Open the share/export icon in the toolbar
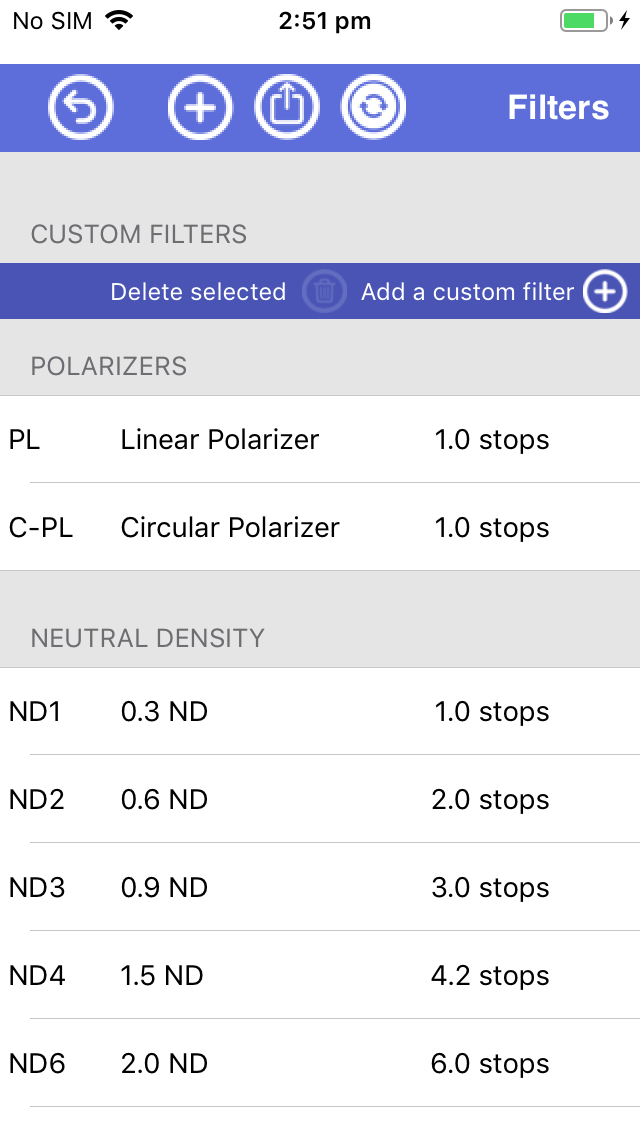The width and height of the screenshot is (640, 1136). point(287,107)
